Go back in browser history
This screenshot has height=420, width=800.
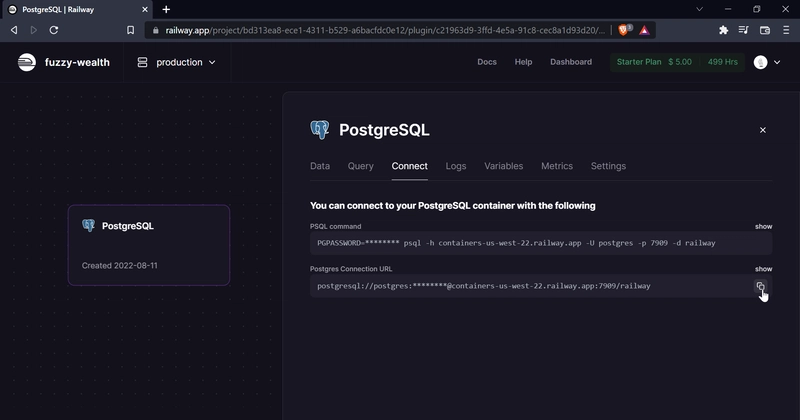pos(14,30)
